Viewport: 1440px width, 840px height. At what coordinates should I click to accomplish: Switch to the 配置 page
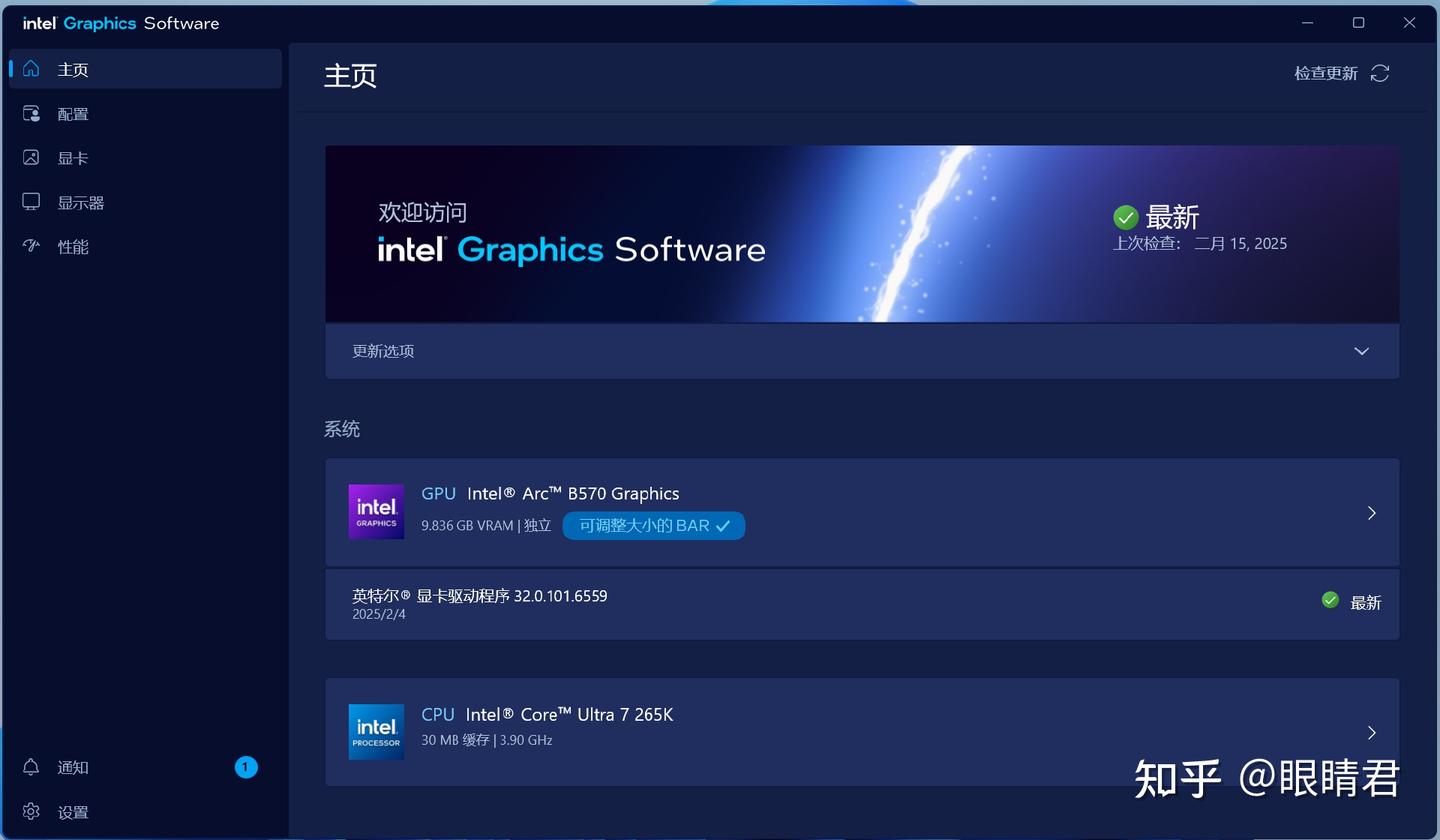(x=73, y=113)
